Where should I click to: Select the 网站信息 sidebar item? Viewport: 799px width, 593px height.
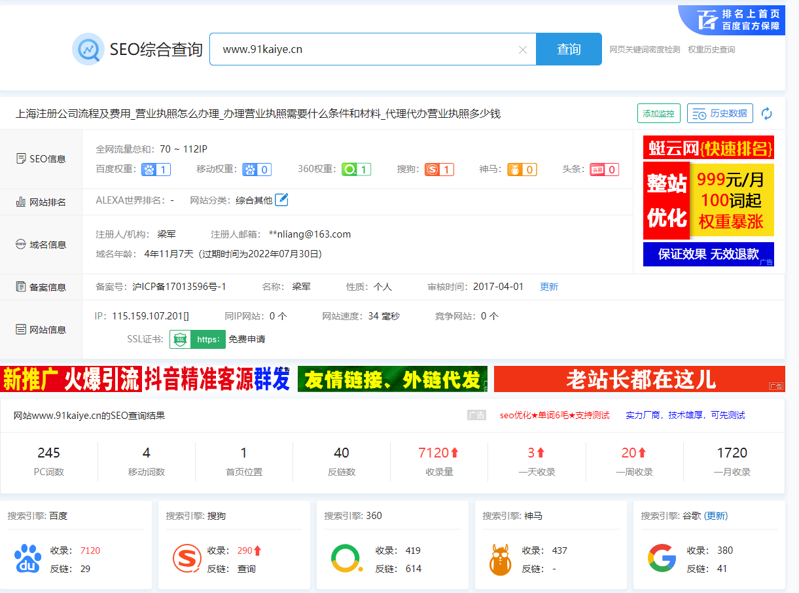click(x=41, y=330)
